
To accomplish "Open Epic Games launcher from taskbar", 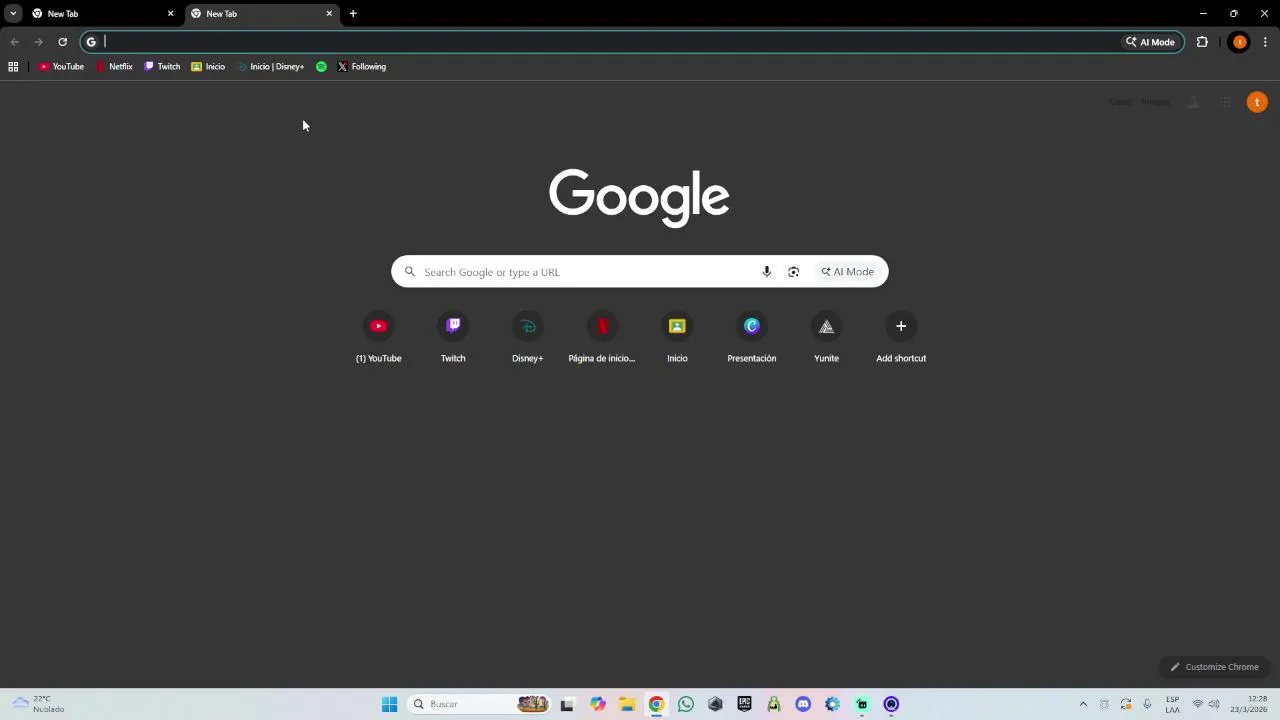I will click(x=744, y=704).
